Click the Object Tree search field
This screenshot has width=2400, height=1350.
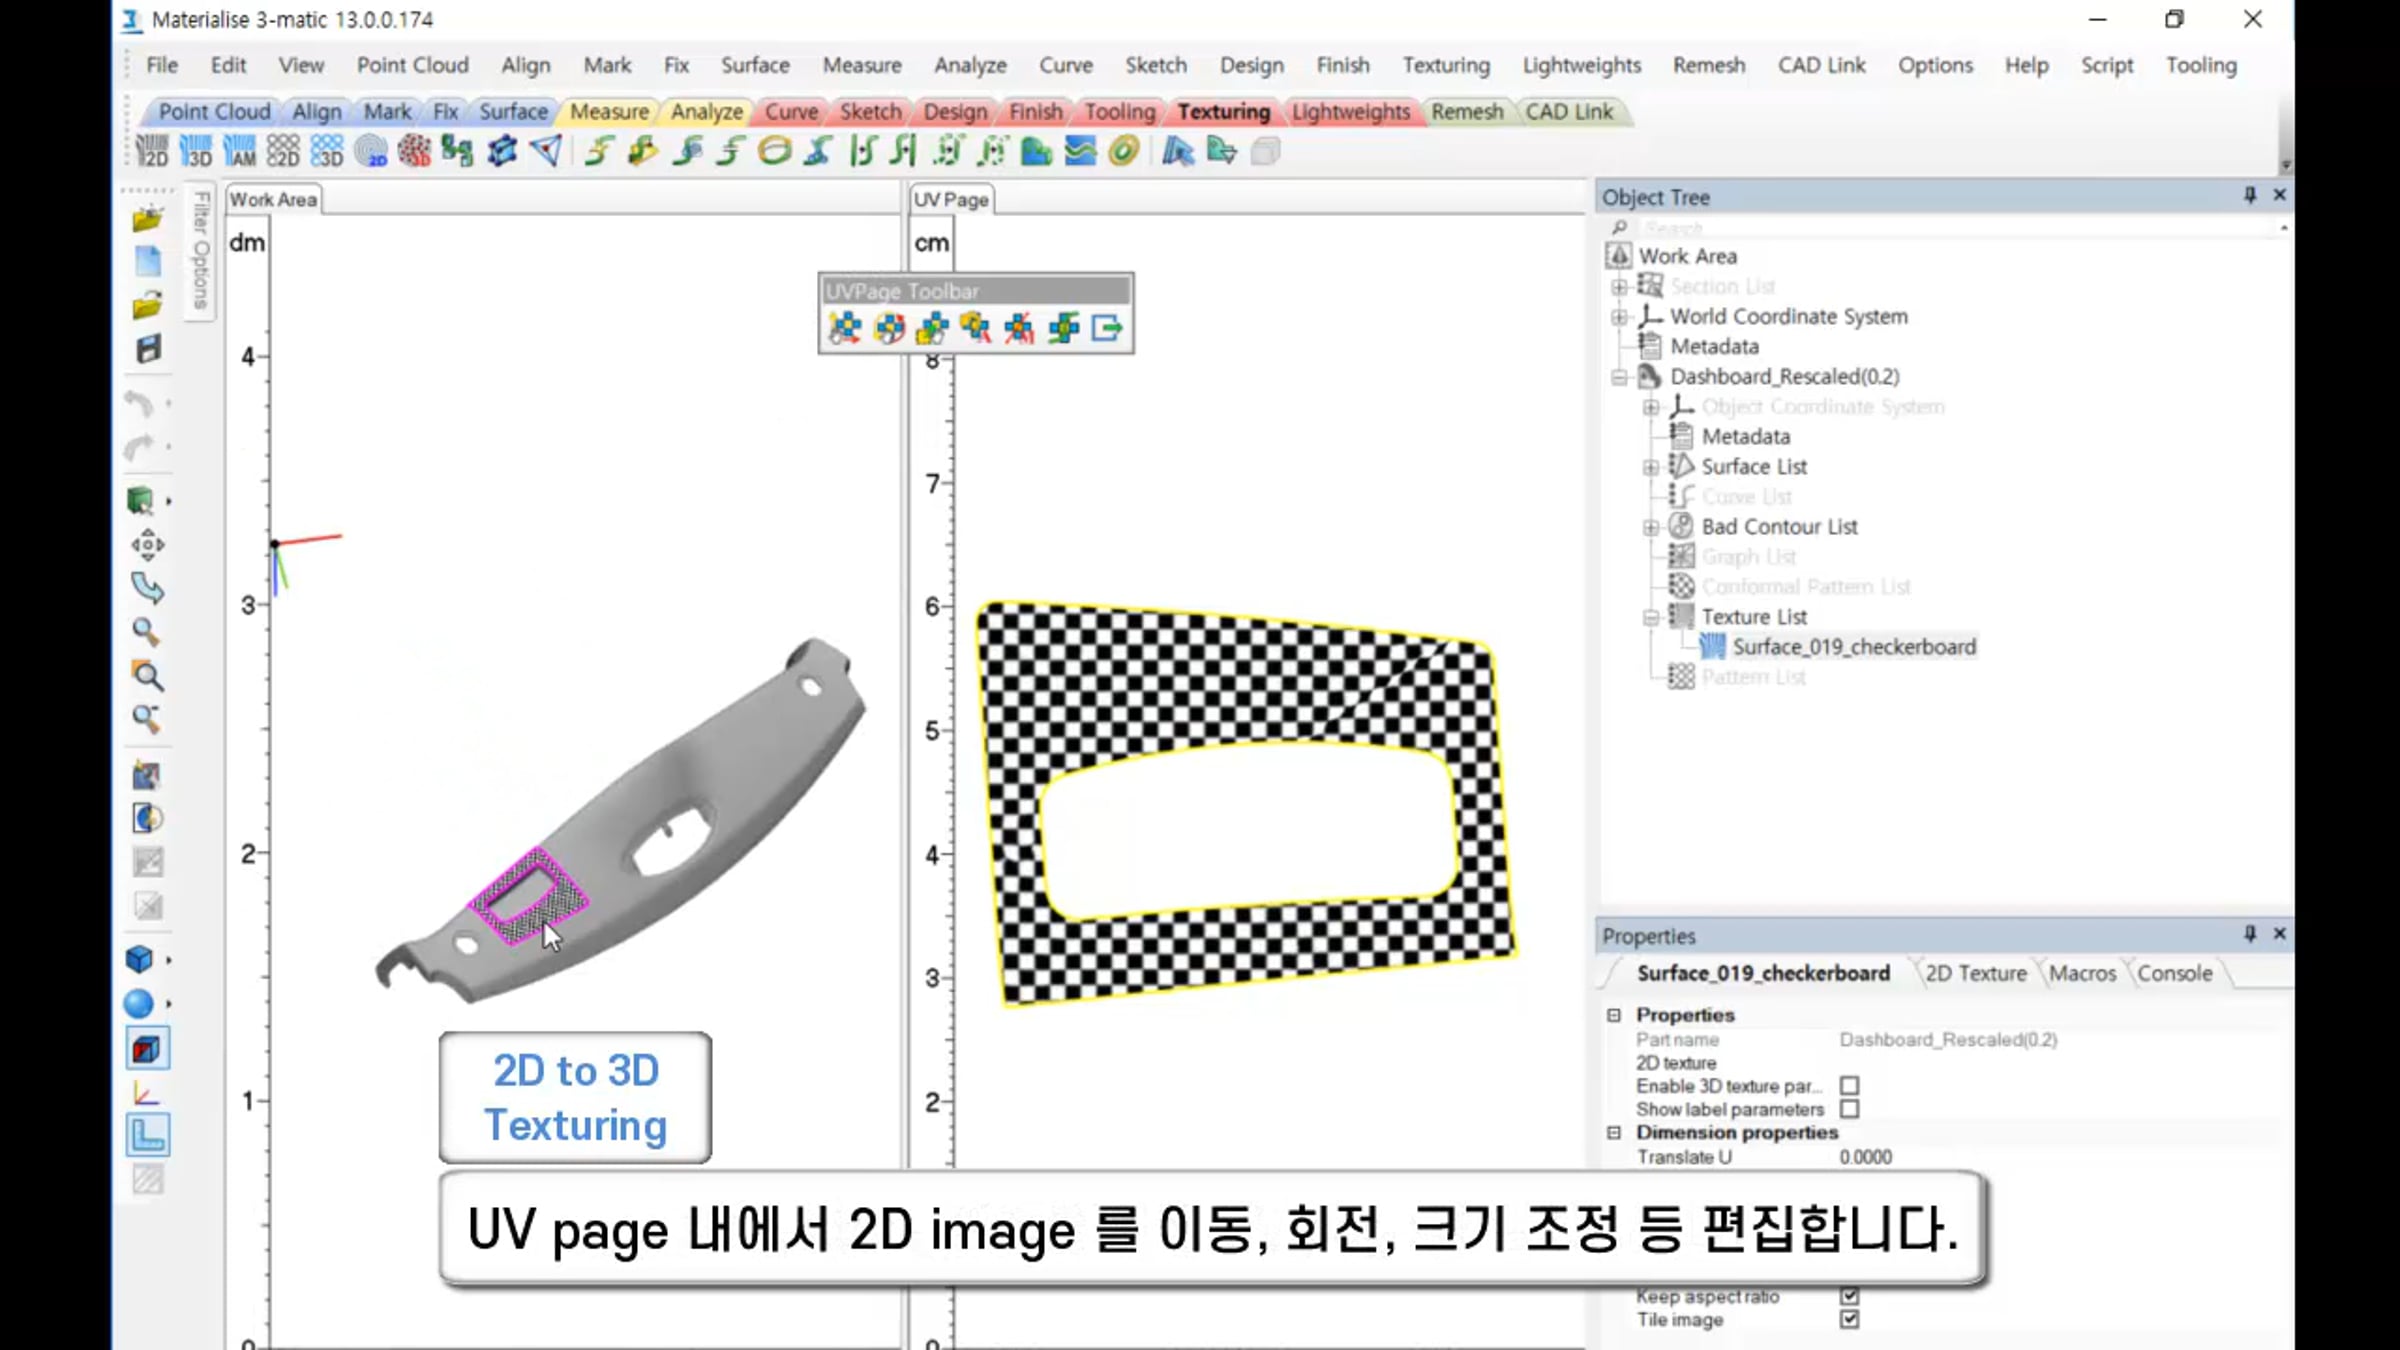tap(1950, 228)
